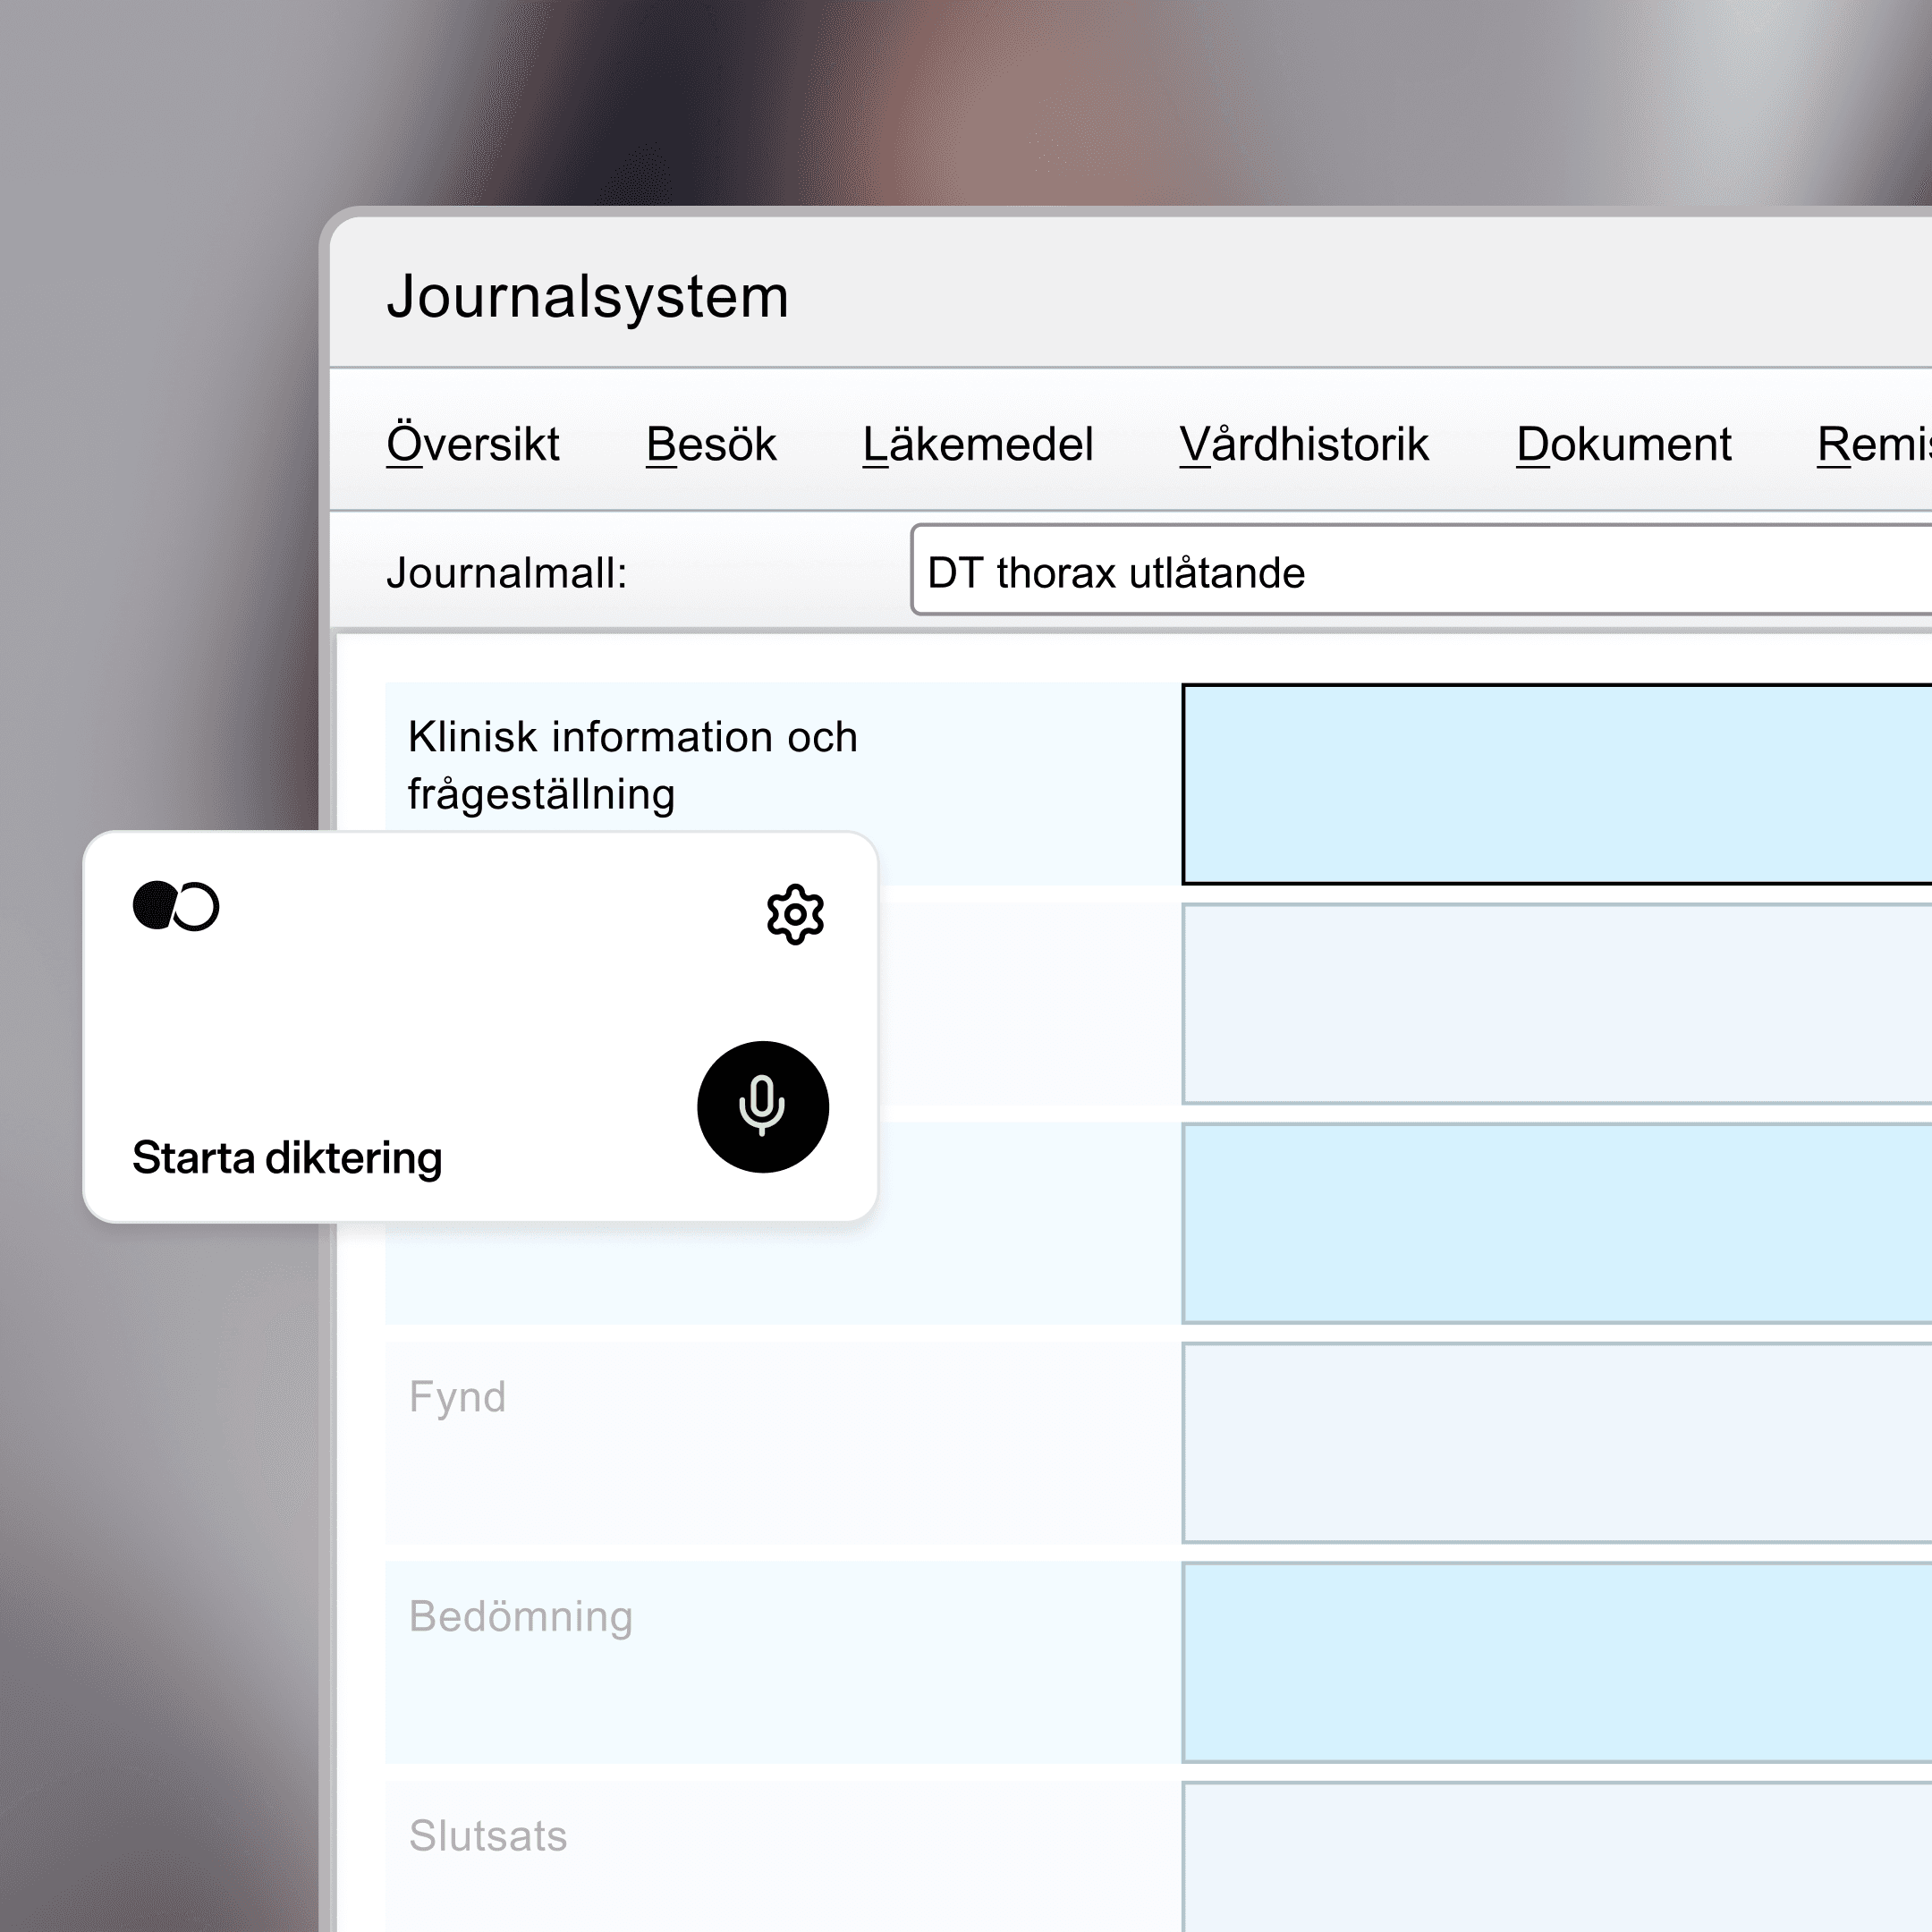Go to the Vårdhistorik tab
The image size is (1932, 1932).
(1304, 444)
